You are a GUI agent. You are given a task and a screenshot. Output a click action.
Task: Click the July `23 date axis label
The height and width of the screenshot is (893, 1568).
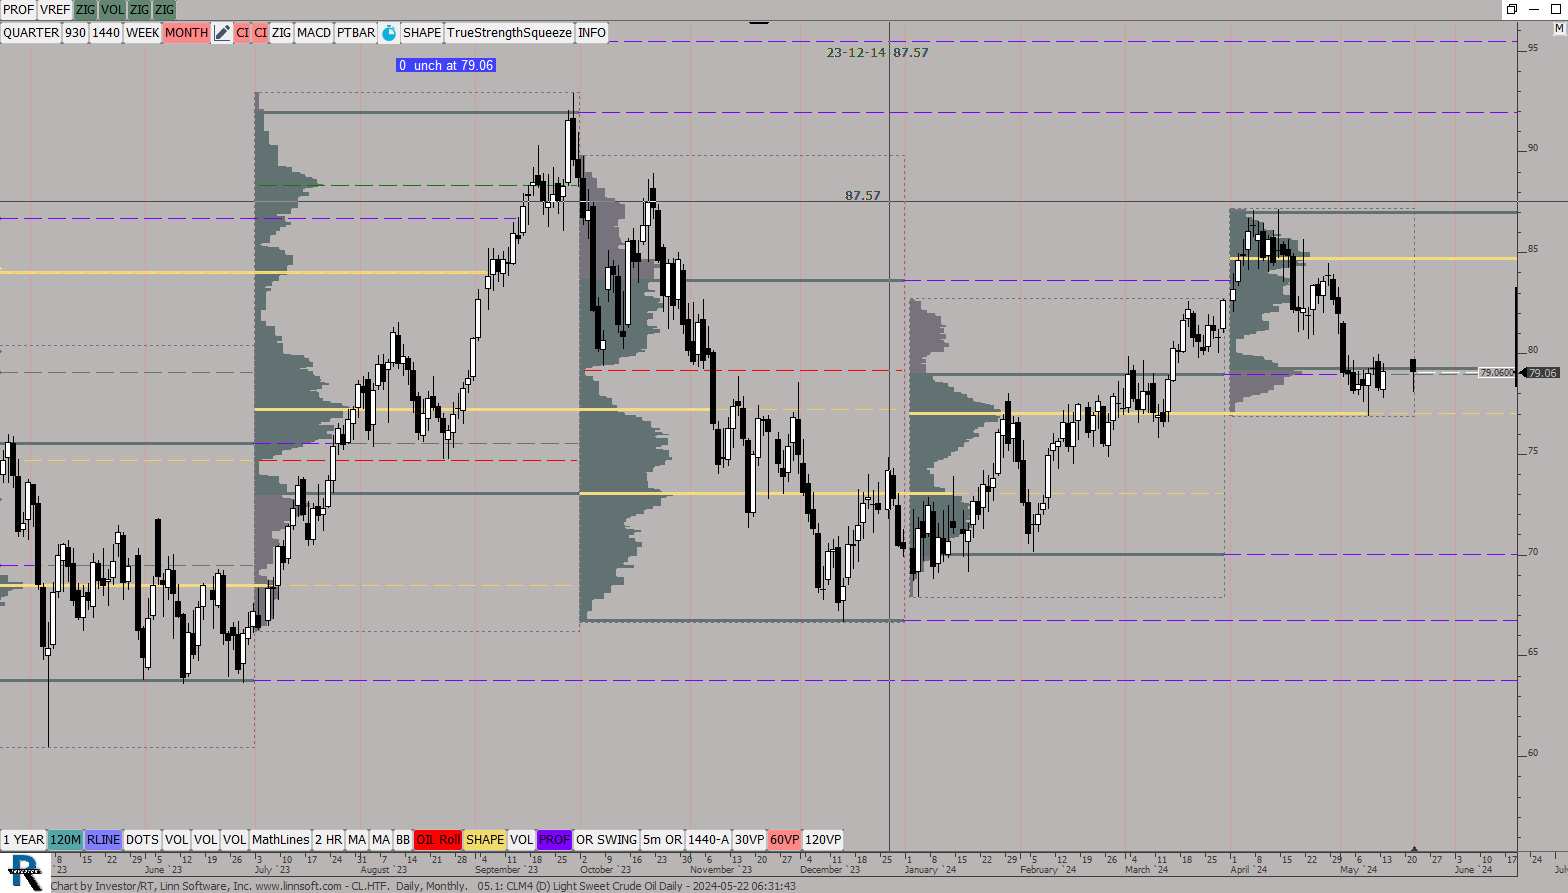pos(272,870)
